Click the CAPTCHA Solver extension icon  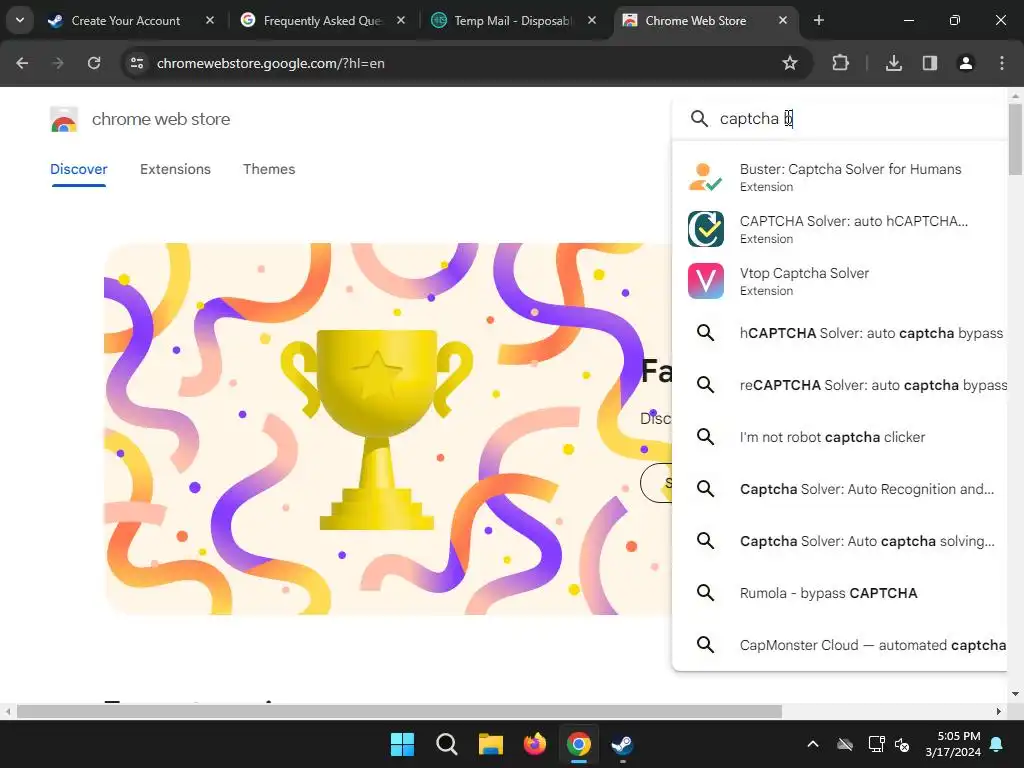705,229
